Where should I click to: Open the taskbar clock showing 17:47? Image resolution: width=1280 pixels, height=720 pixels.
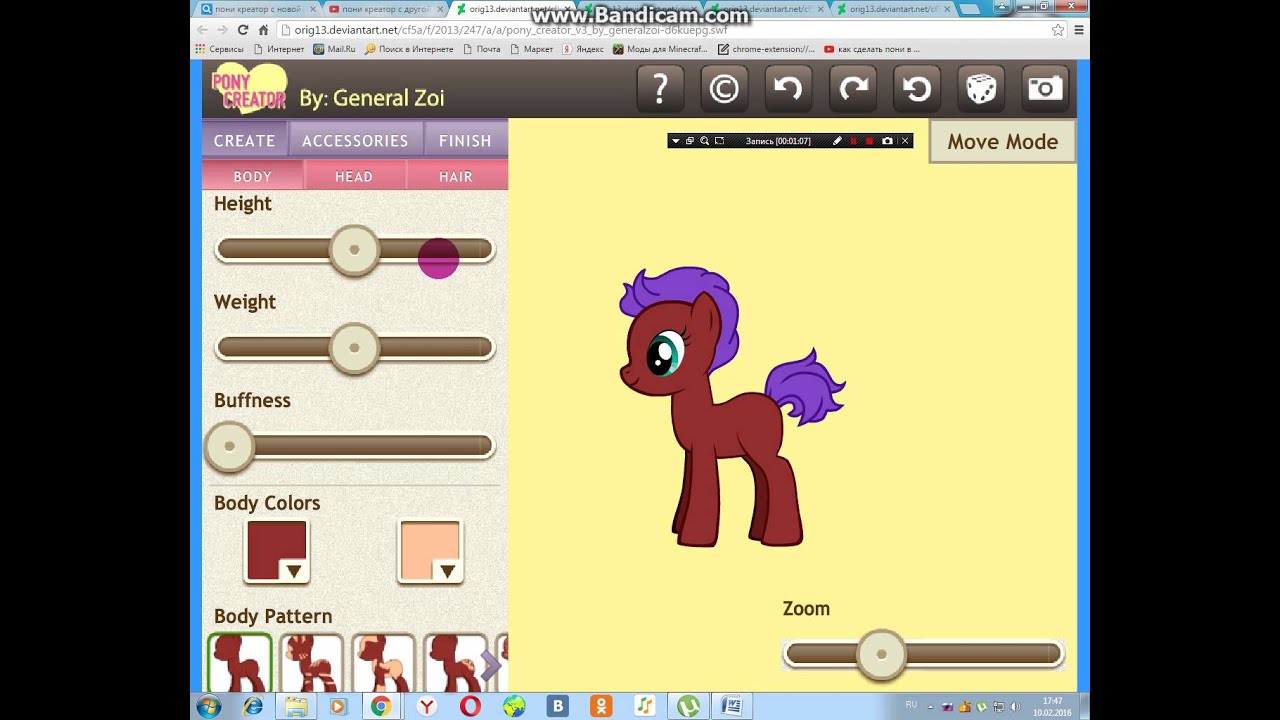tap(1052, 706)
